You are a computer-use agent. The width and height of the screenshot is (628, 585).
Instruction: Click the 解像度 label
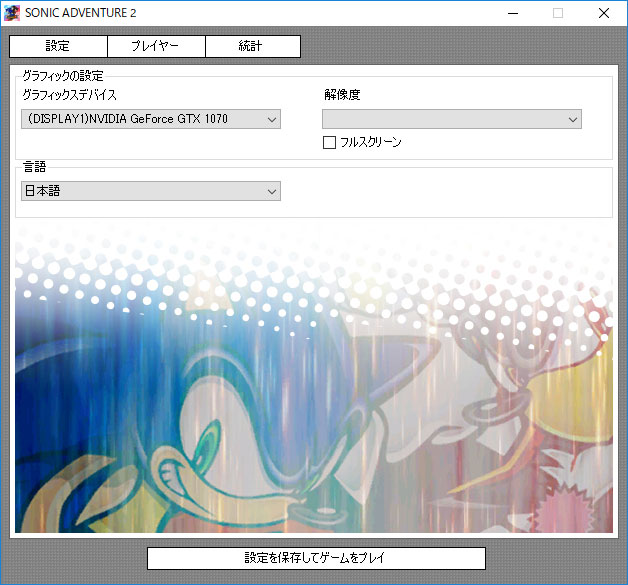[342, 95]
